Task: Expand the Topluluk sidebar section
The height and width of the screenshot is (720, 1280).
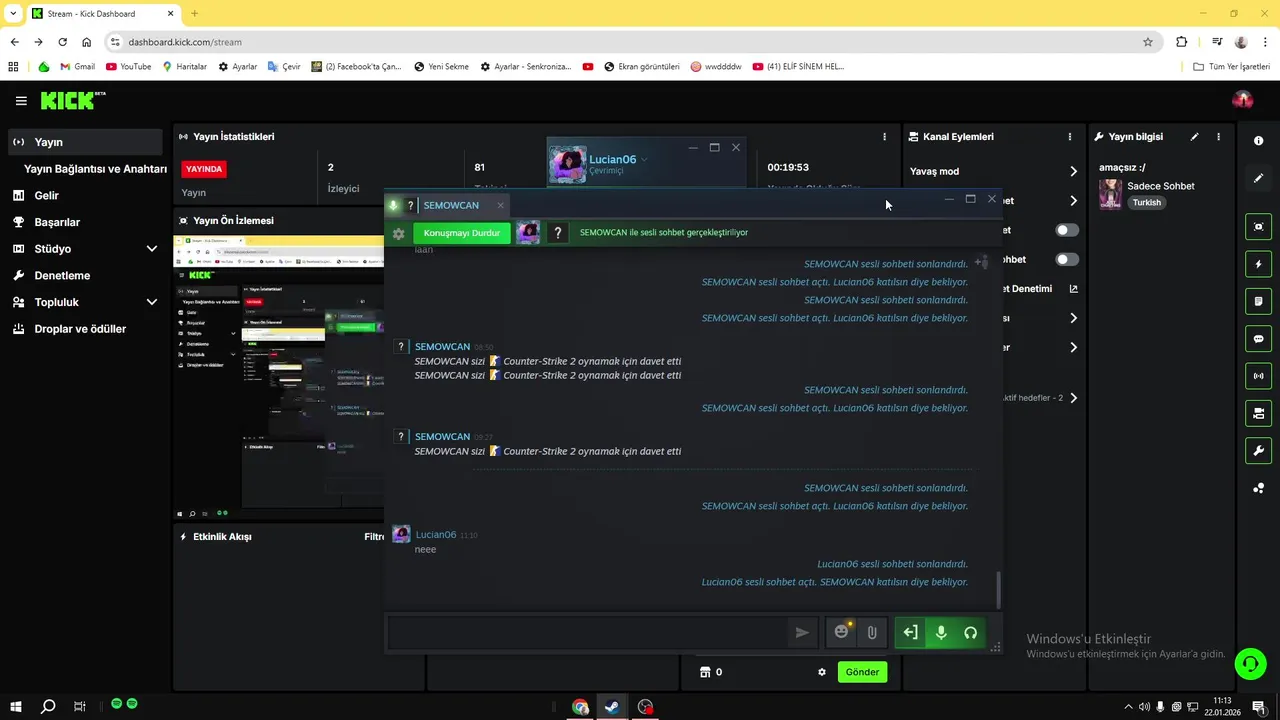Action: (152, 302)
